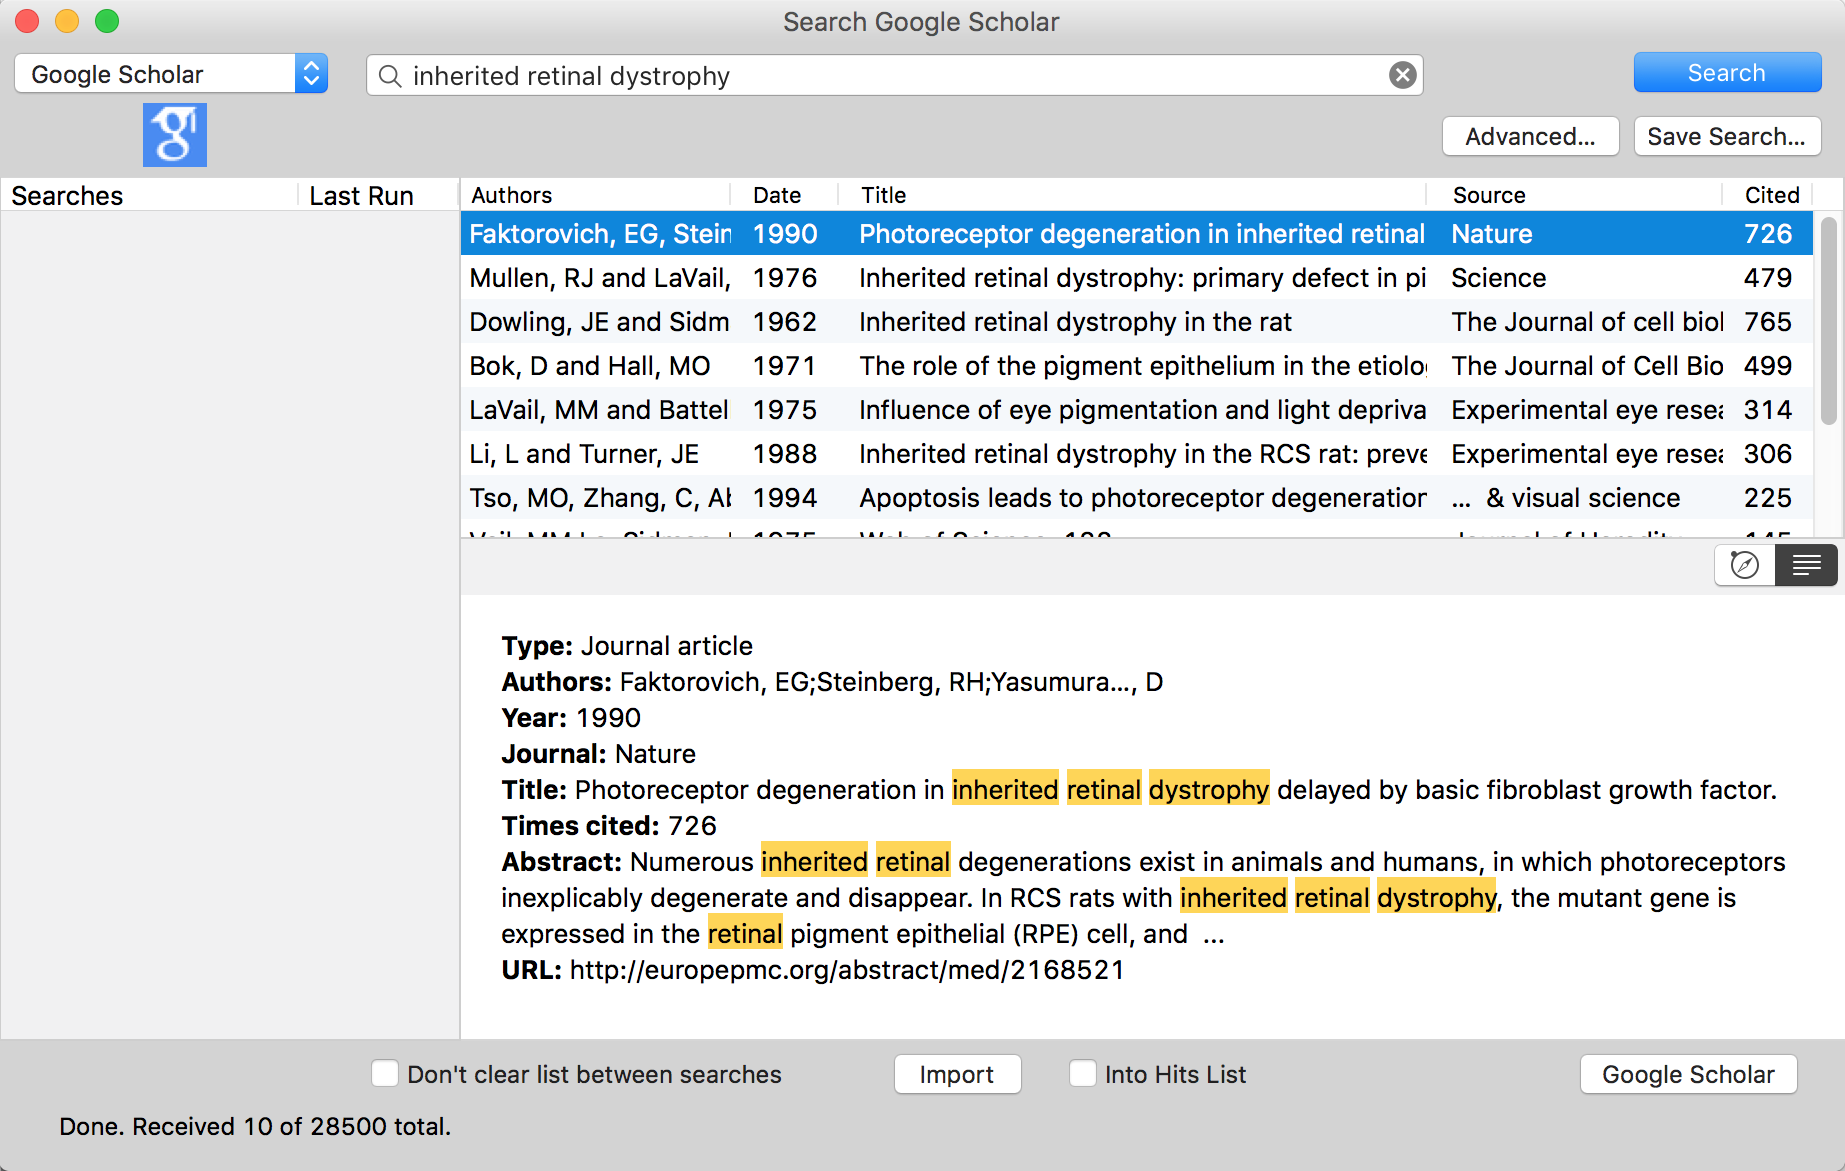Select the Tso, Zhang 1994 row
The width and height of the screenshot is (1845, 1171).
click(1137, 498)
